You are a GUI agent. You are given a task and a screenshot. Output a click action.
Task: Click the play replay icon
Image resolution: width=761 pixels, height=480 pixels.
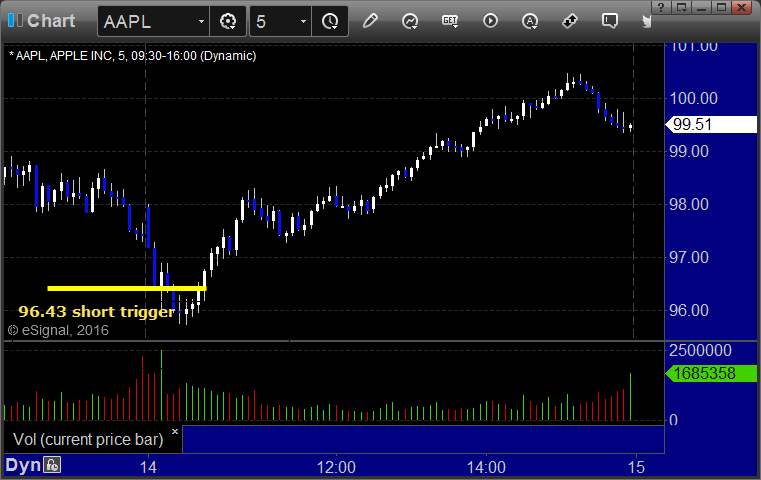pos(490,21)
